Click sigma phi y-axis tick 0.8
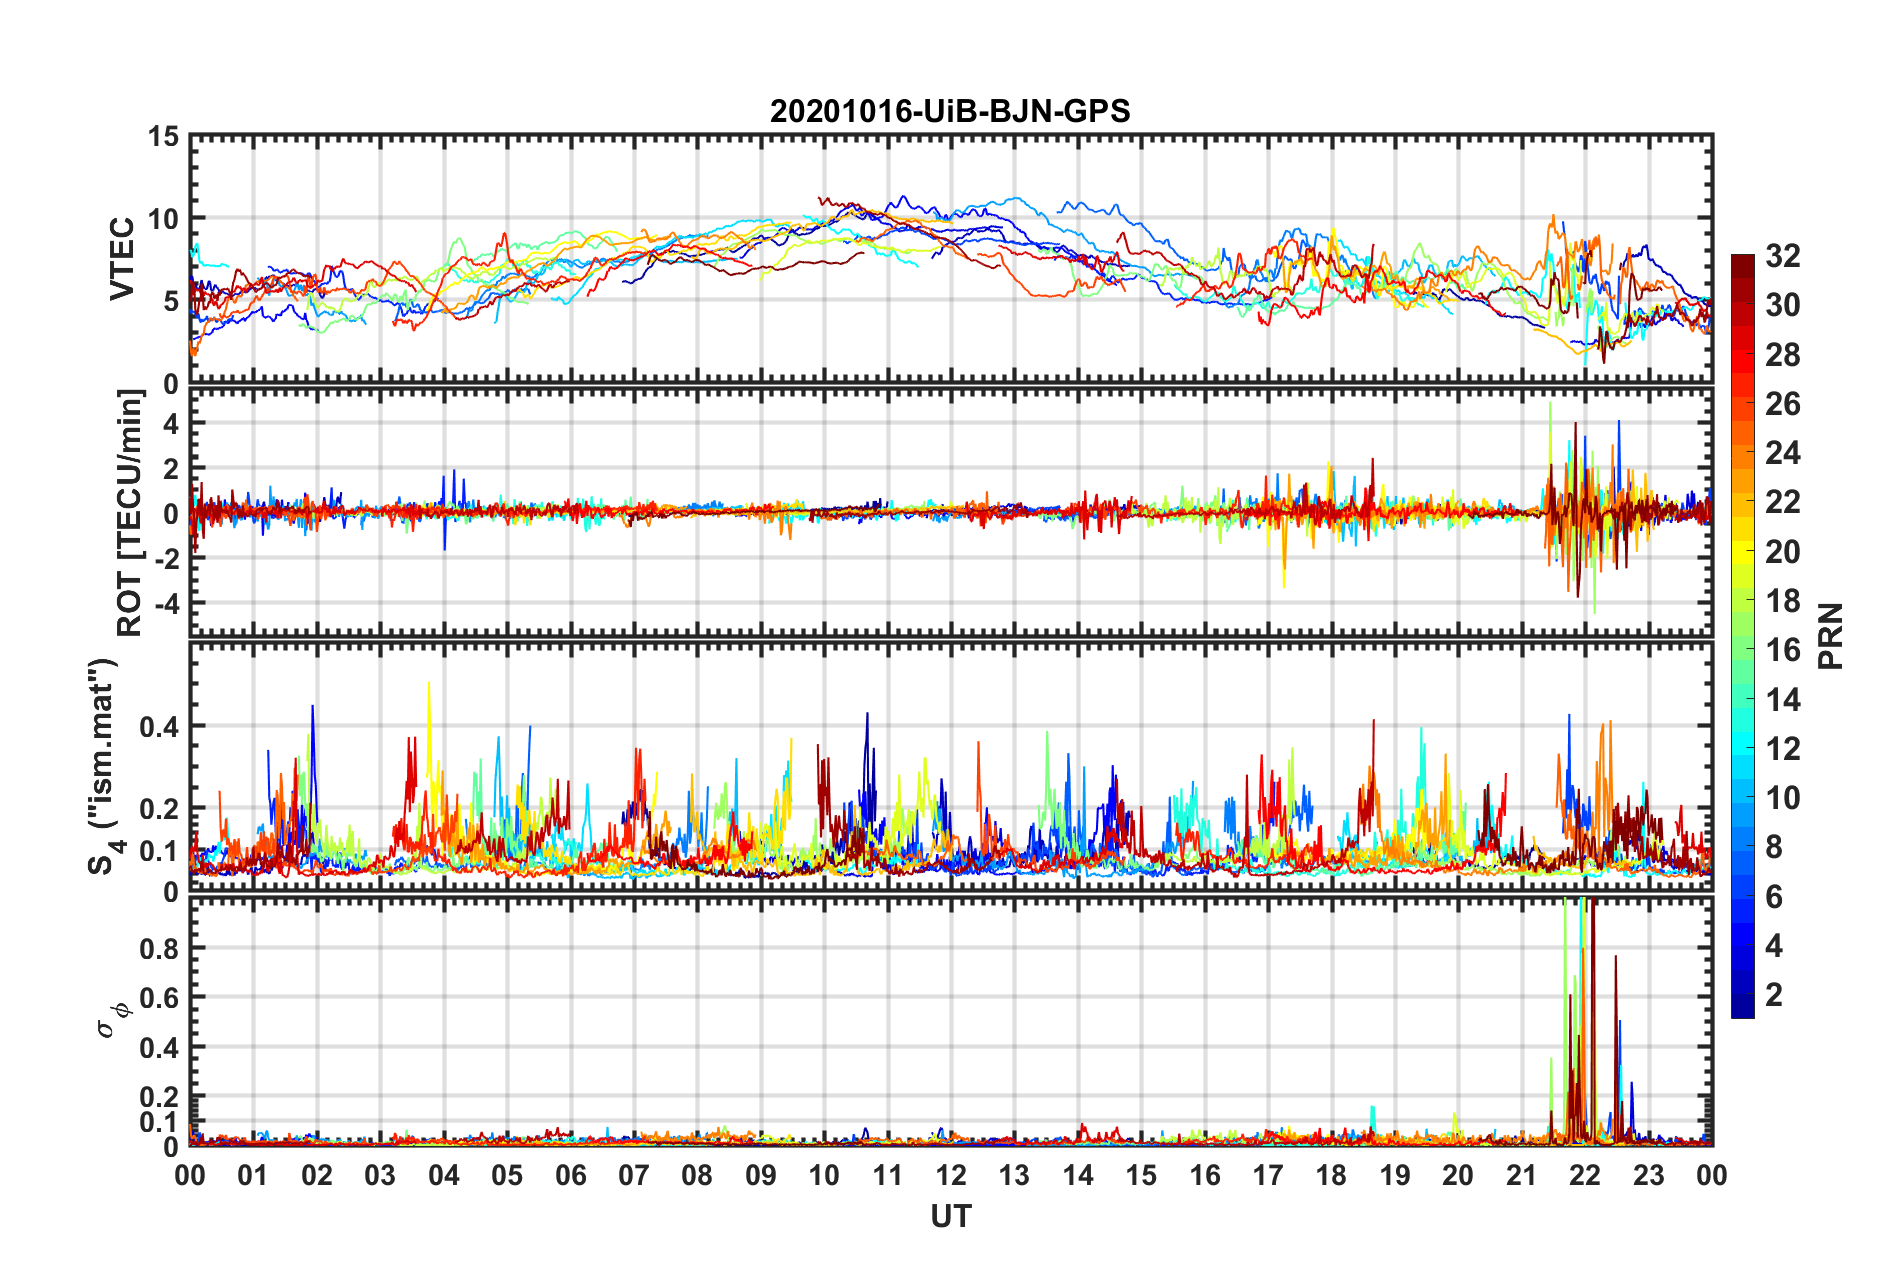The image size is (1902, 1272). tap(159, 948)
